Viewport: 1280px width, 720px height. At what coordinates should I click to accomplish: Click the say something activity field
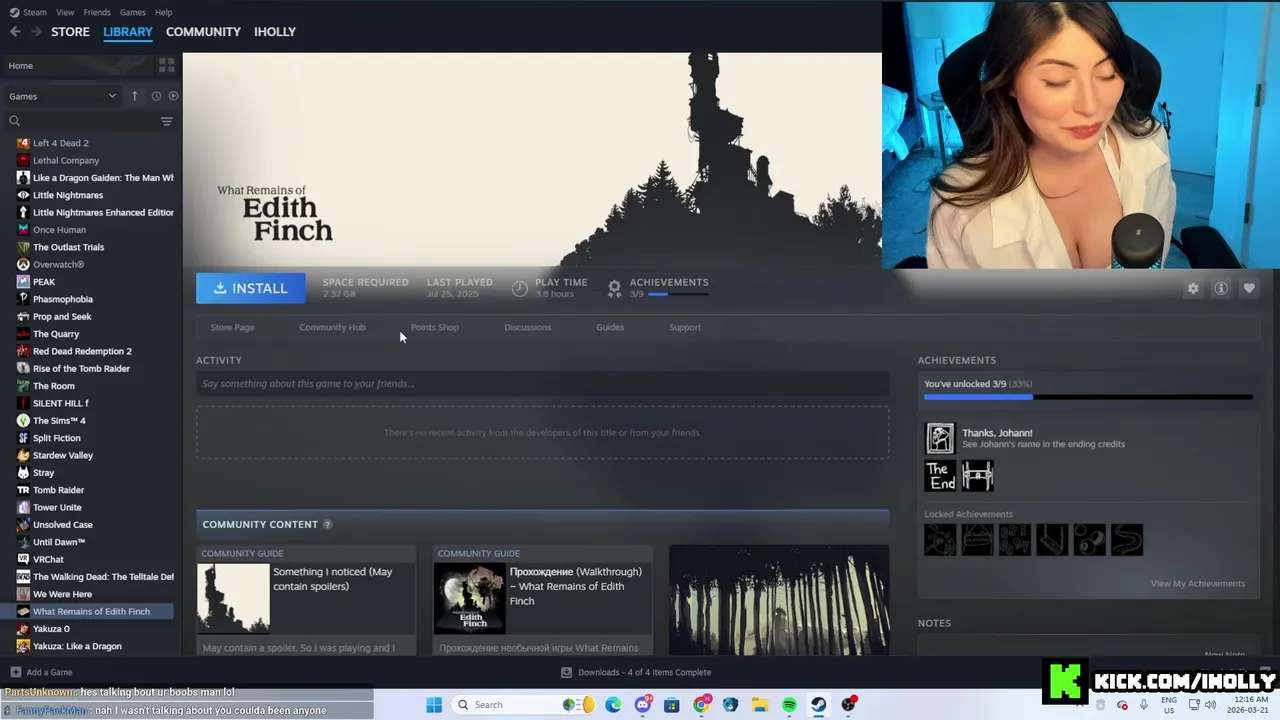click(x=542, y=383)
